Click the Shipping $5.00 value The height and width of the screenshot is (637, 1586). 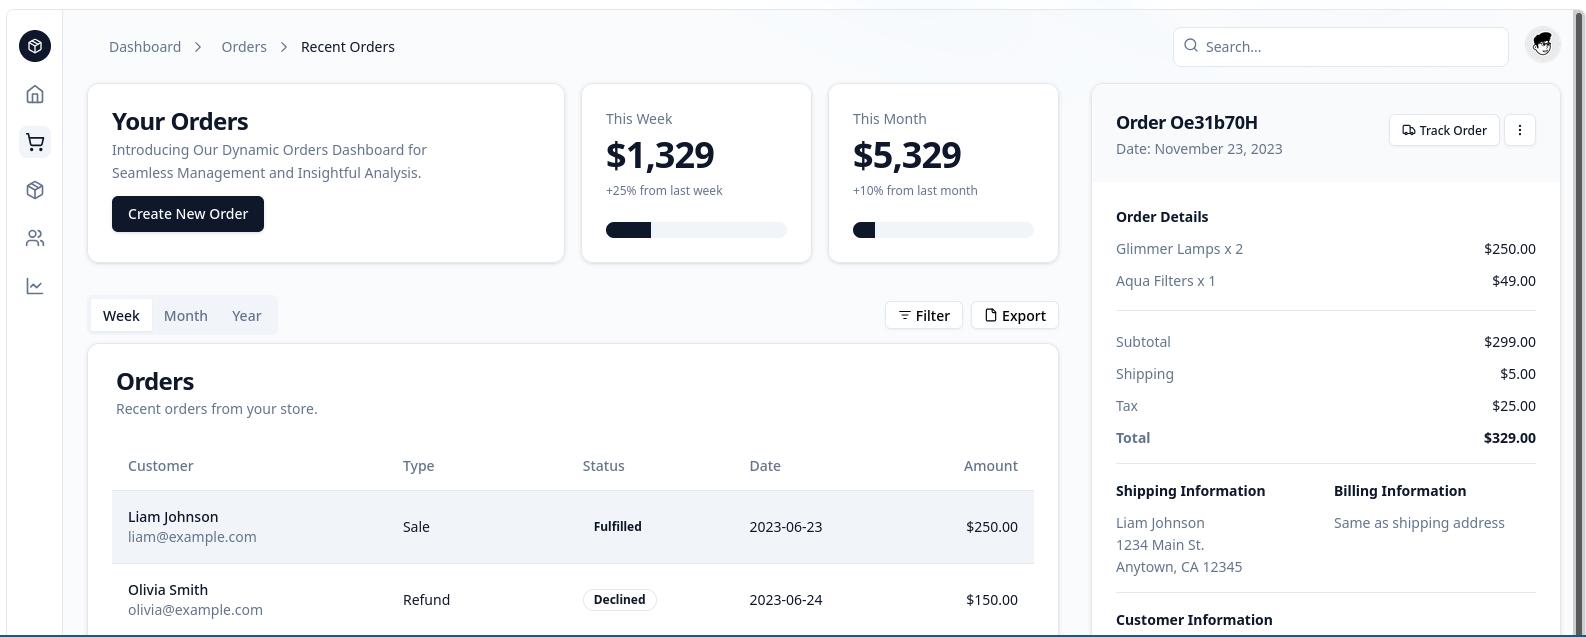(x=1518, y=374)
